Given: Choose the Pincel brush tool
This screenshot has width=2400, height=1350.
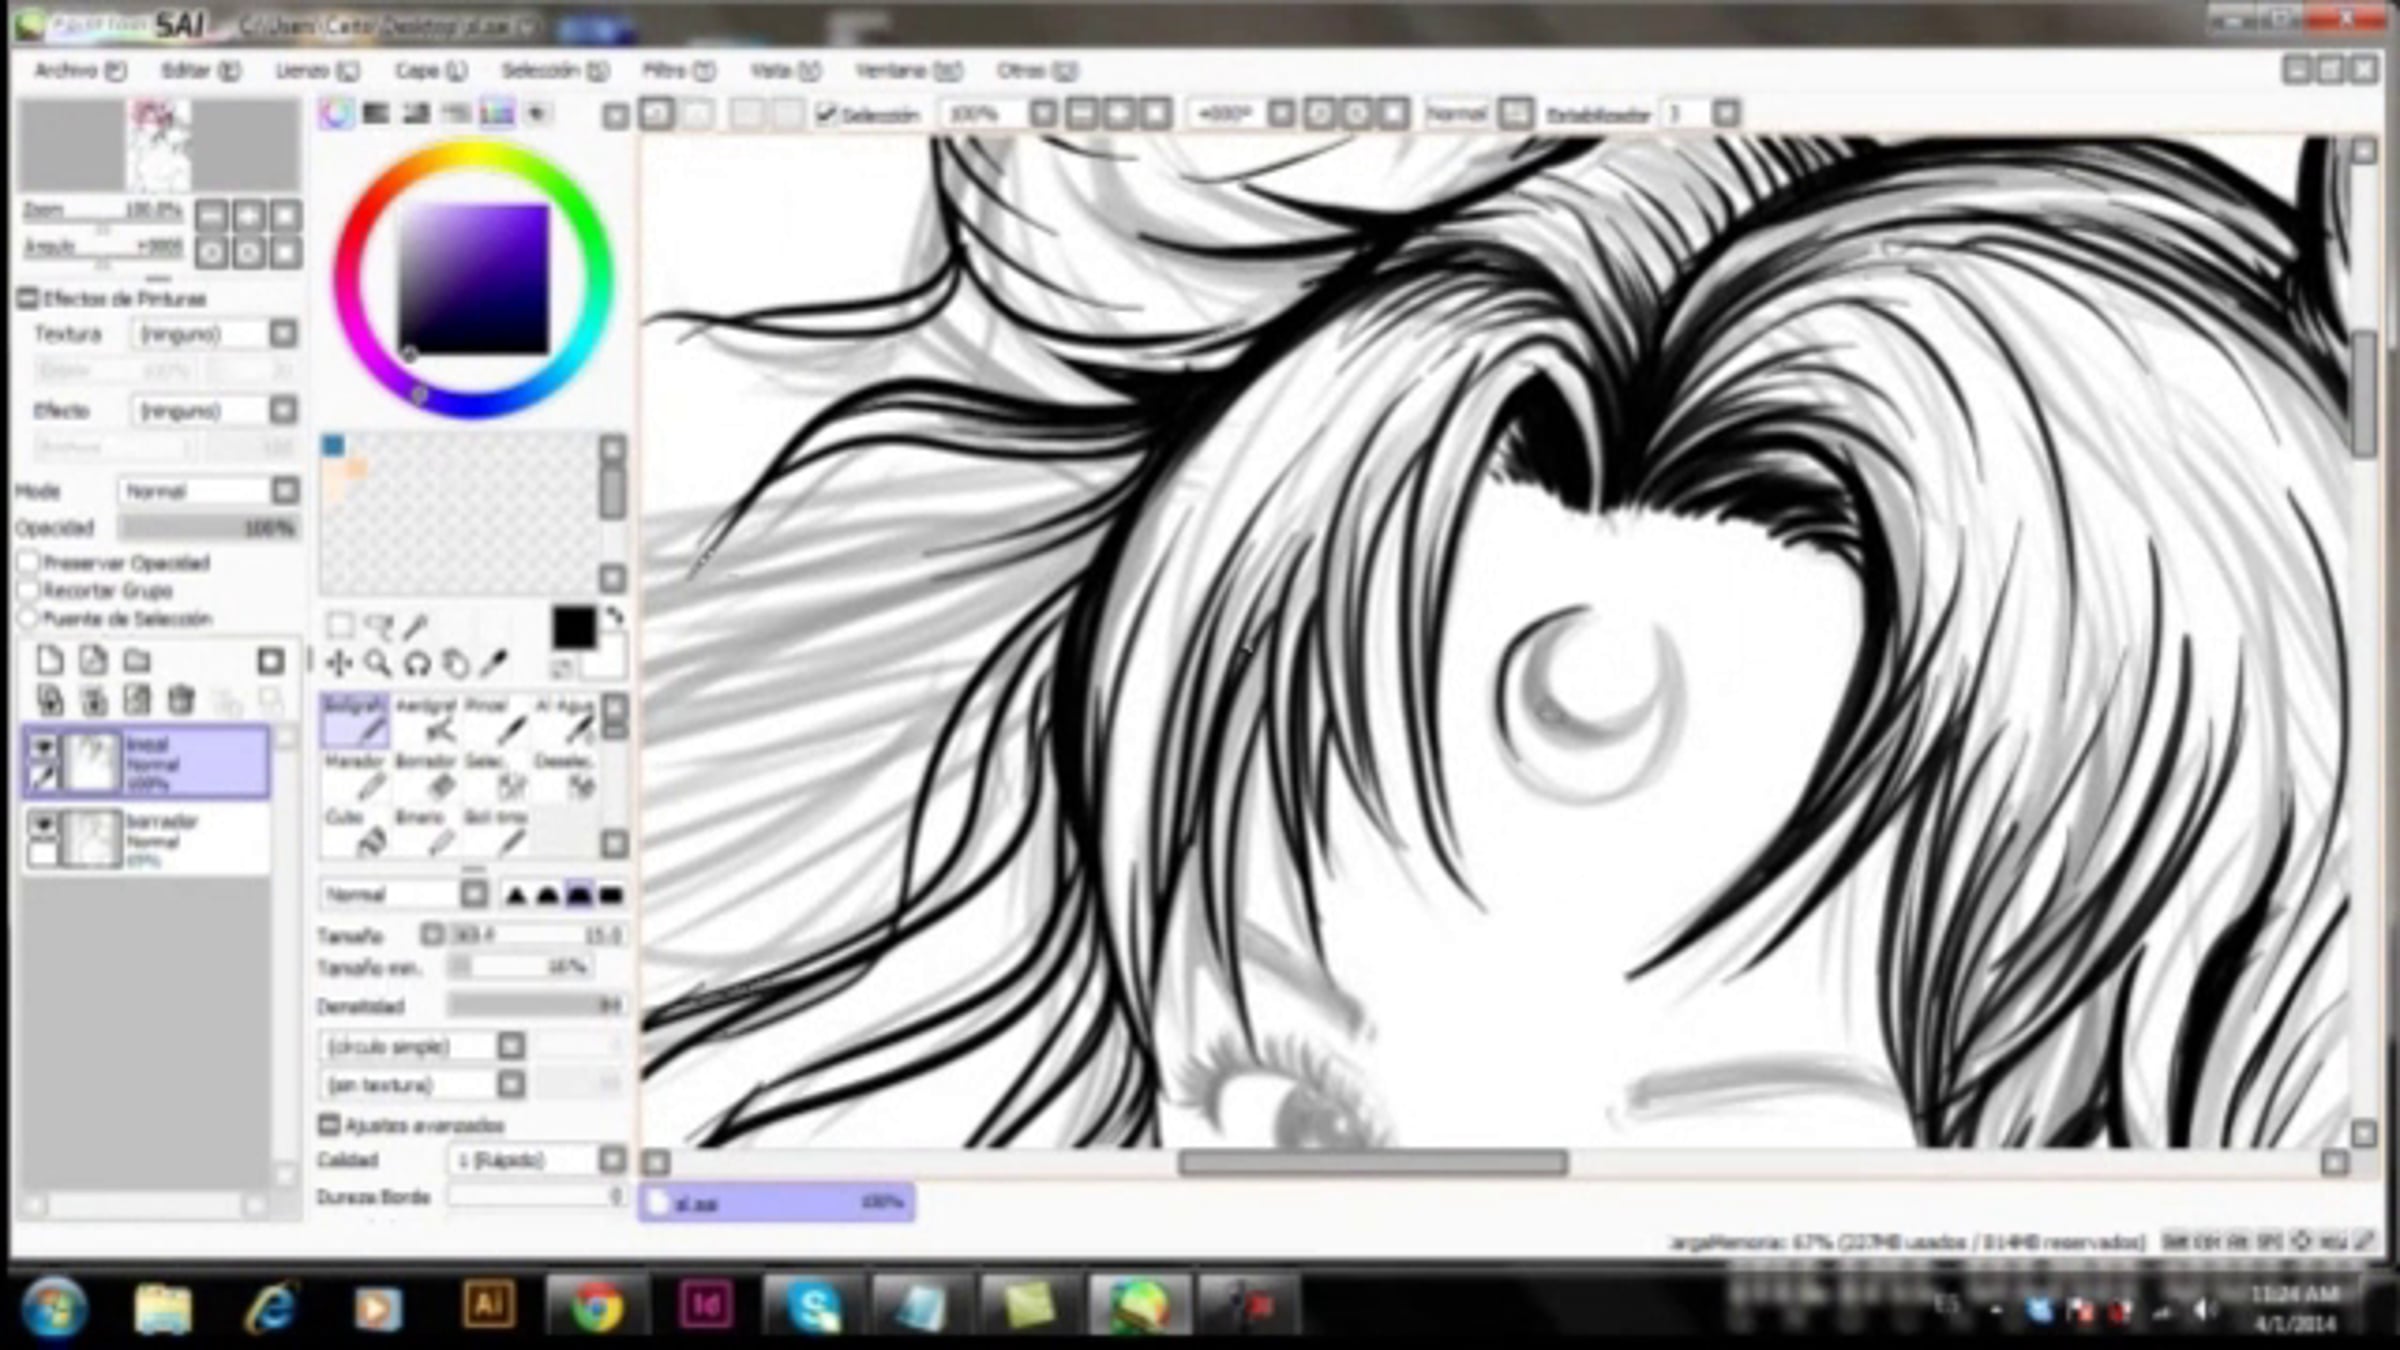Looking at the screenshot, I should pos(498,720).
